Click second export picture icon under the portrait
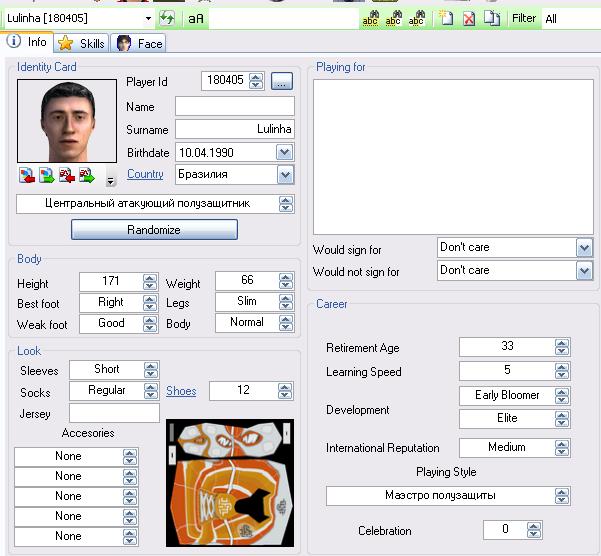The image size is (601, 556). [x=47, y=175]
